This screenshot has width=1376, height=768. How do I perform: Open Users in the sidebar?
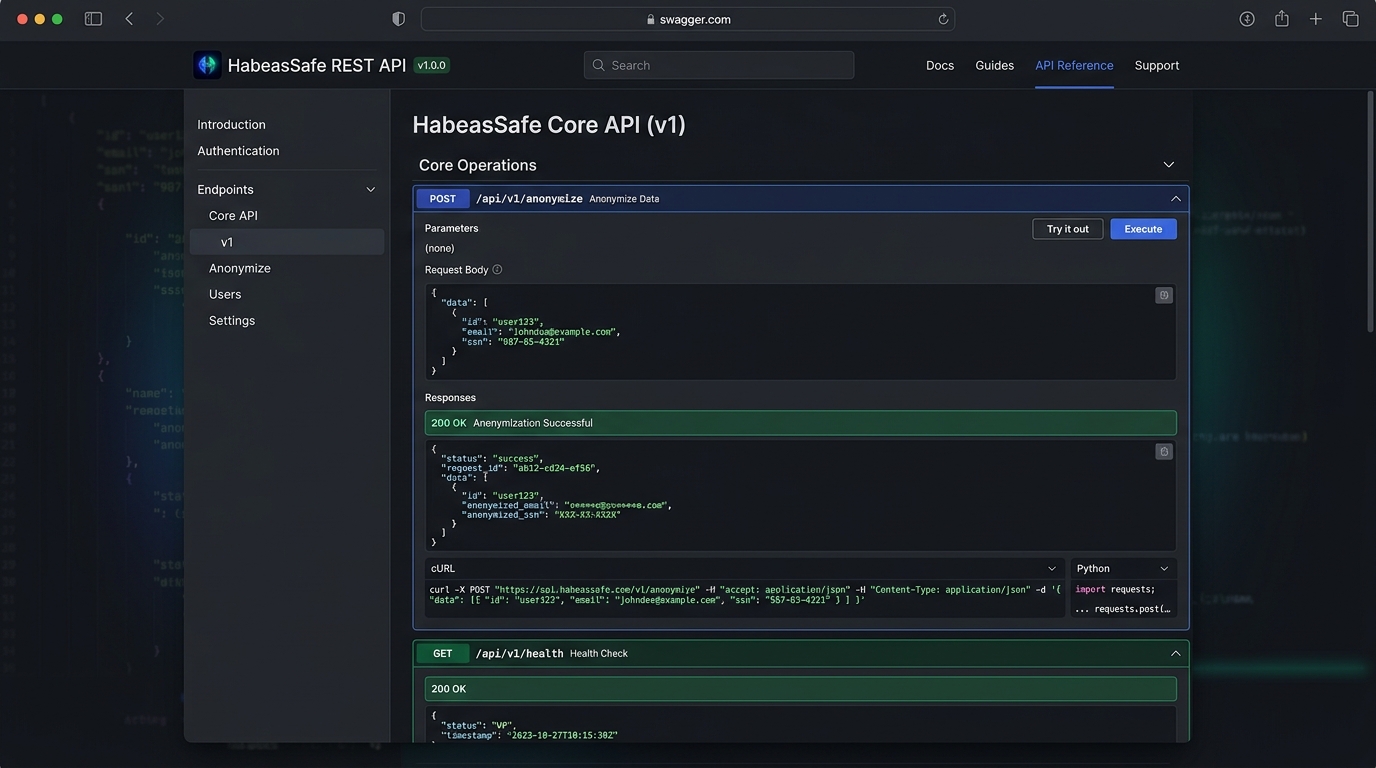pyautogui.click(x=225, y=294)
